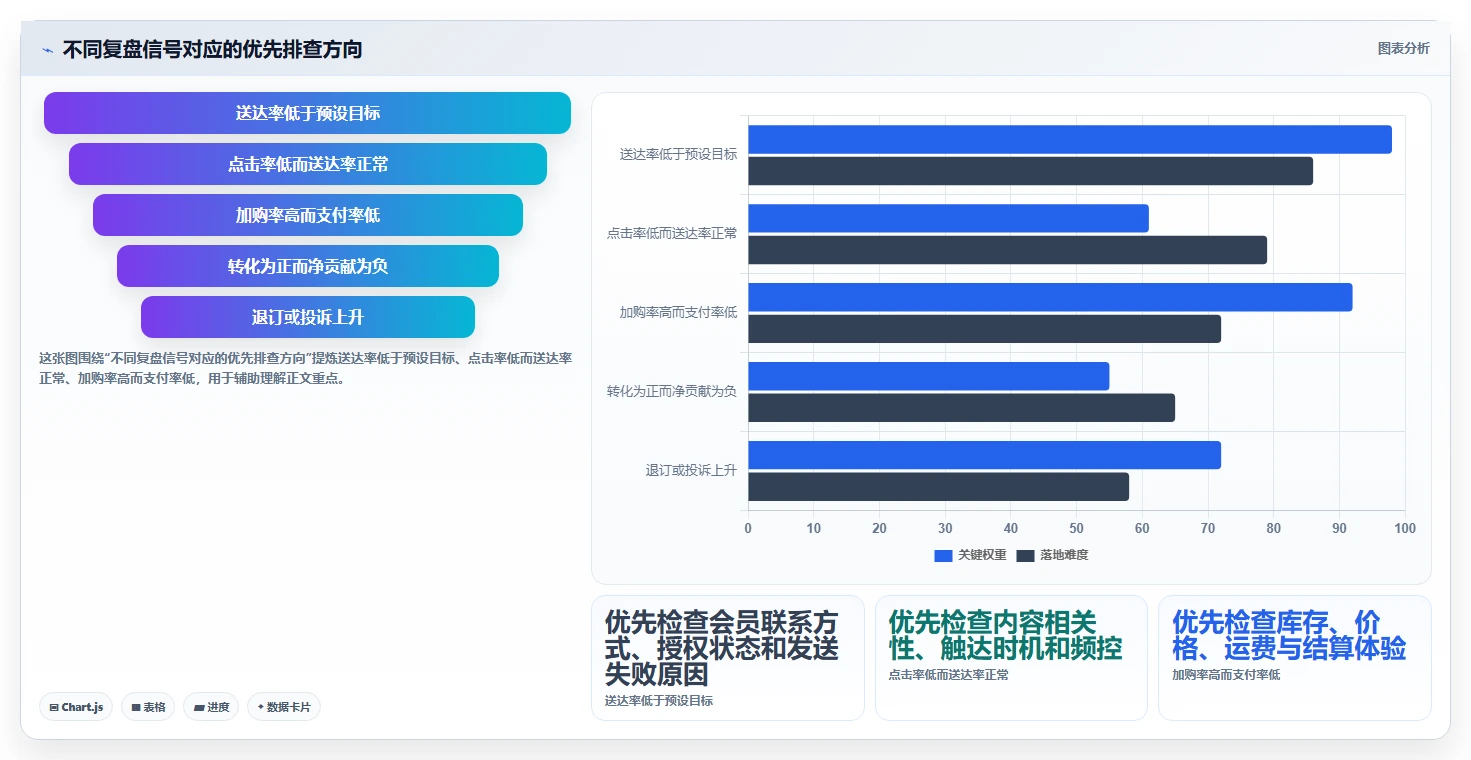
Task: Click x-axis tick value 0
Action: pos(748,528)
